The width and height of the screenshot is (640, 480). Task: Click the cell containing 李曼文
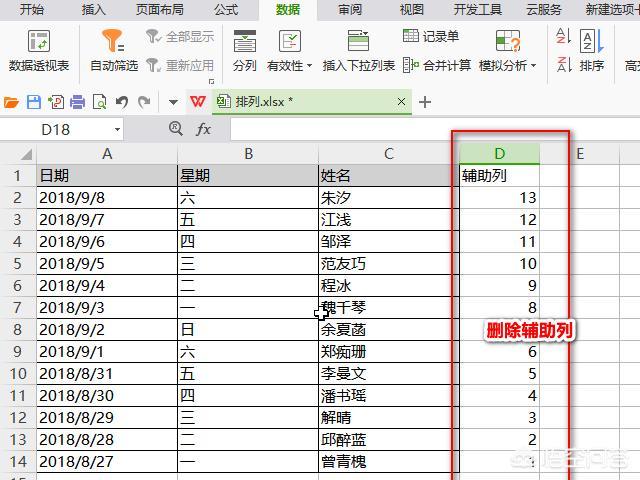click(389, 373)
